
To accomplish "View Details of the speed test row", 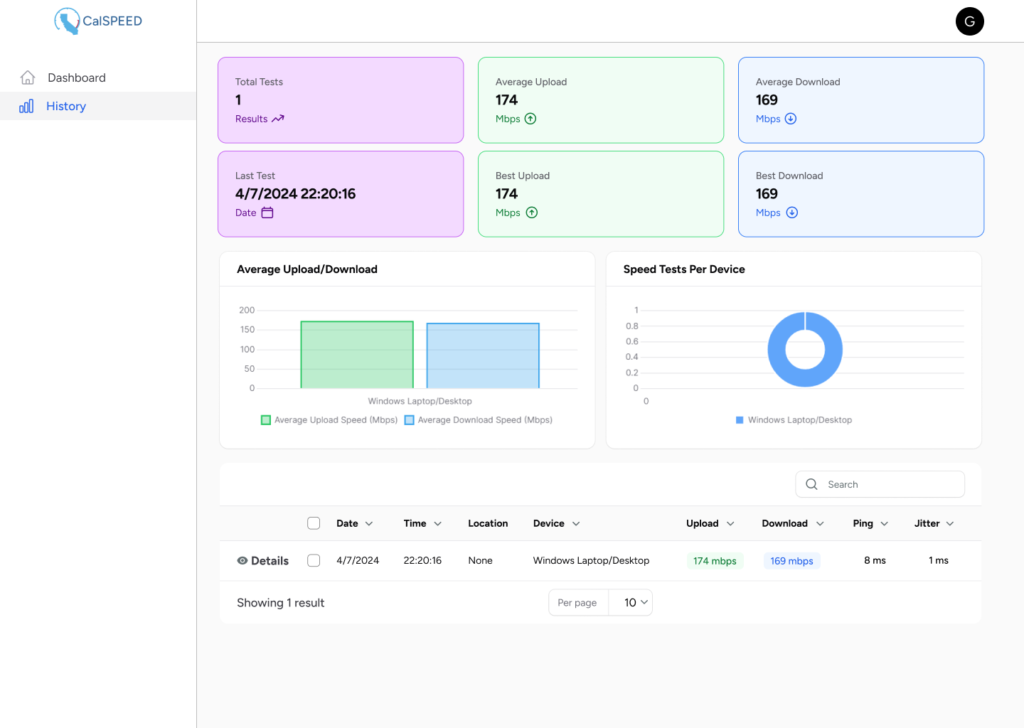I will [x=263, y=561].
